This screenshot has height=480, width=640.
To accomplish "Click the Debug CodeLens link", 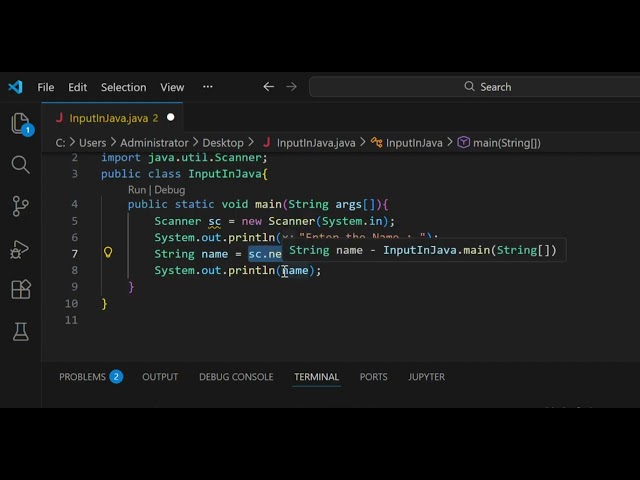I will (170, 190).
